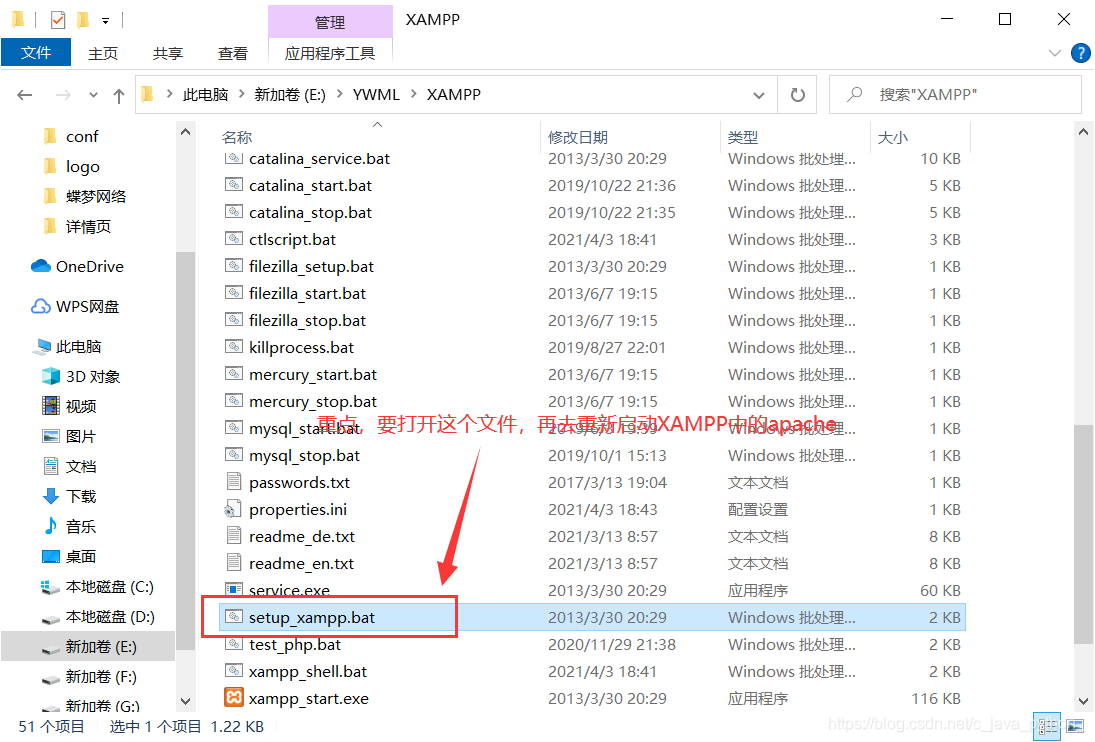Select the mercury_stop.bat file name

coord(313,401)
